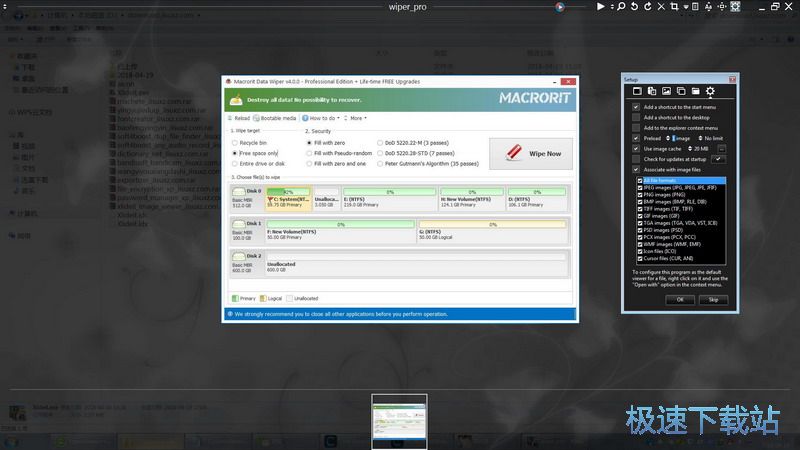Open the picture icon tab in Setup dialog
The image size is (800, 450).
point(667,92)
